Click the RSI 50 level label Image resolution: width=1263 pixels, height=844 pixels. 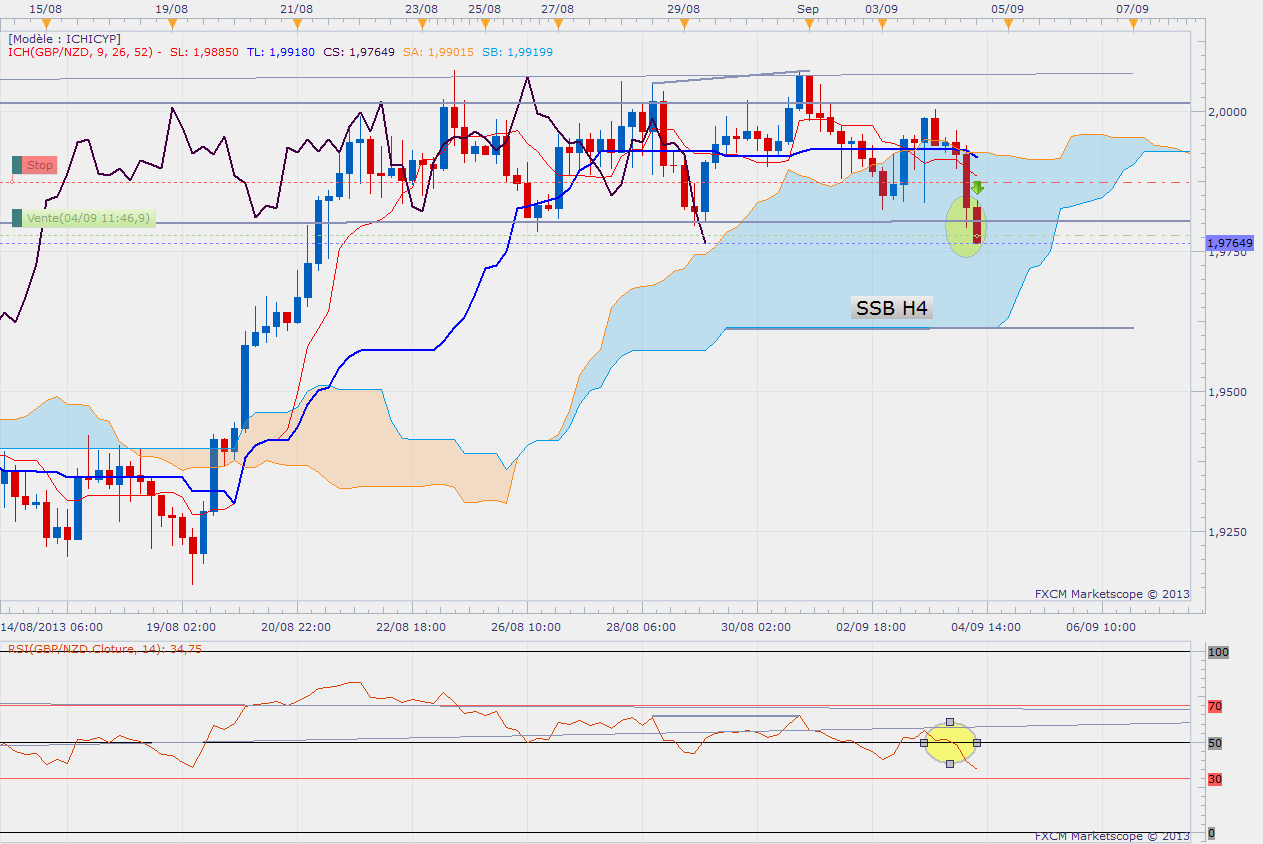(x=1214, y=743)
